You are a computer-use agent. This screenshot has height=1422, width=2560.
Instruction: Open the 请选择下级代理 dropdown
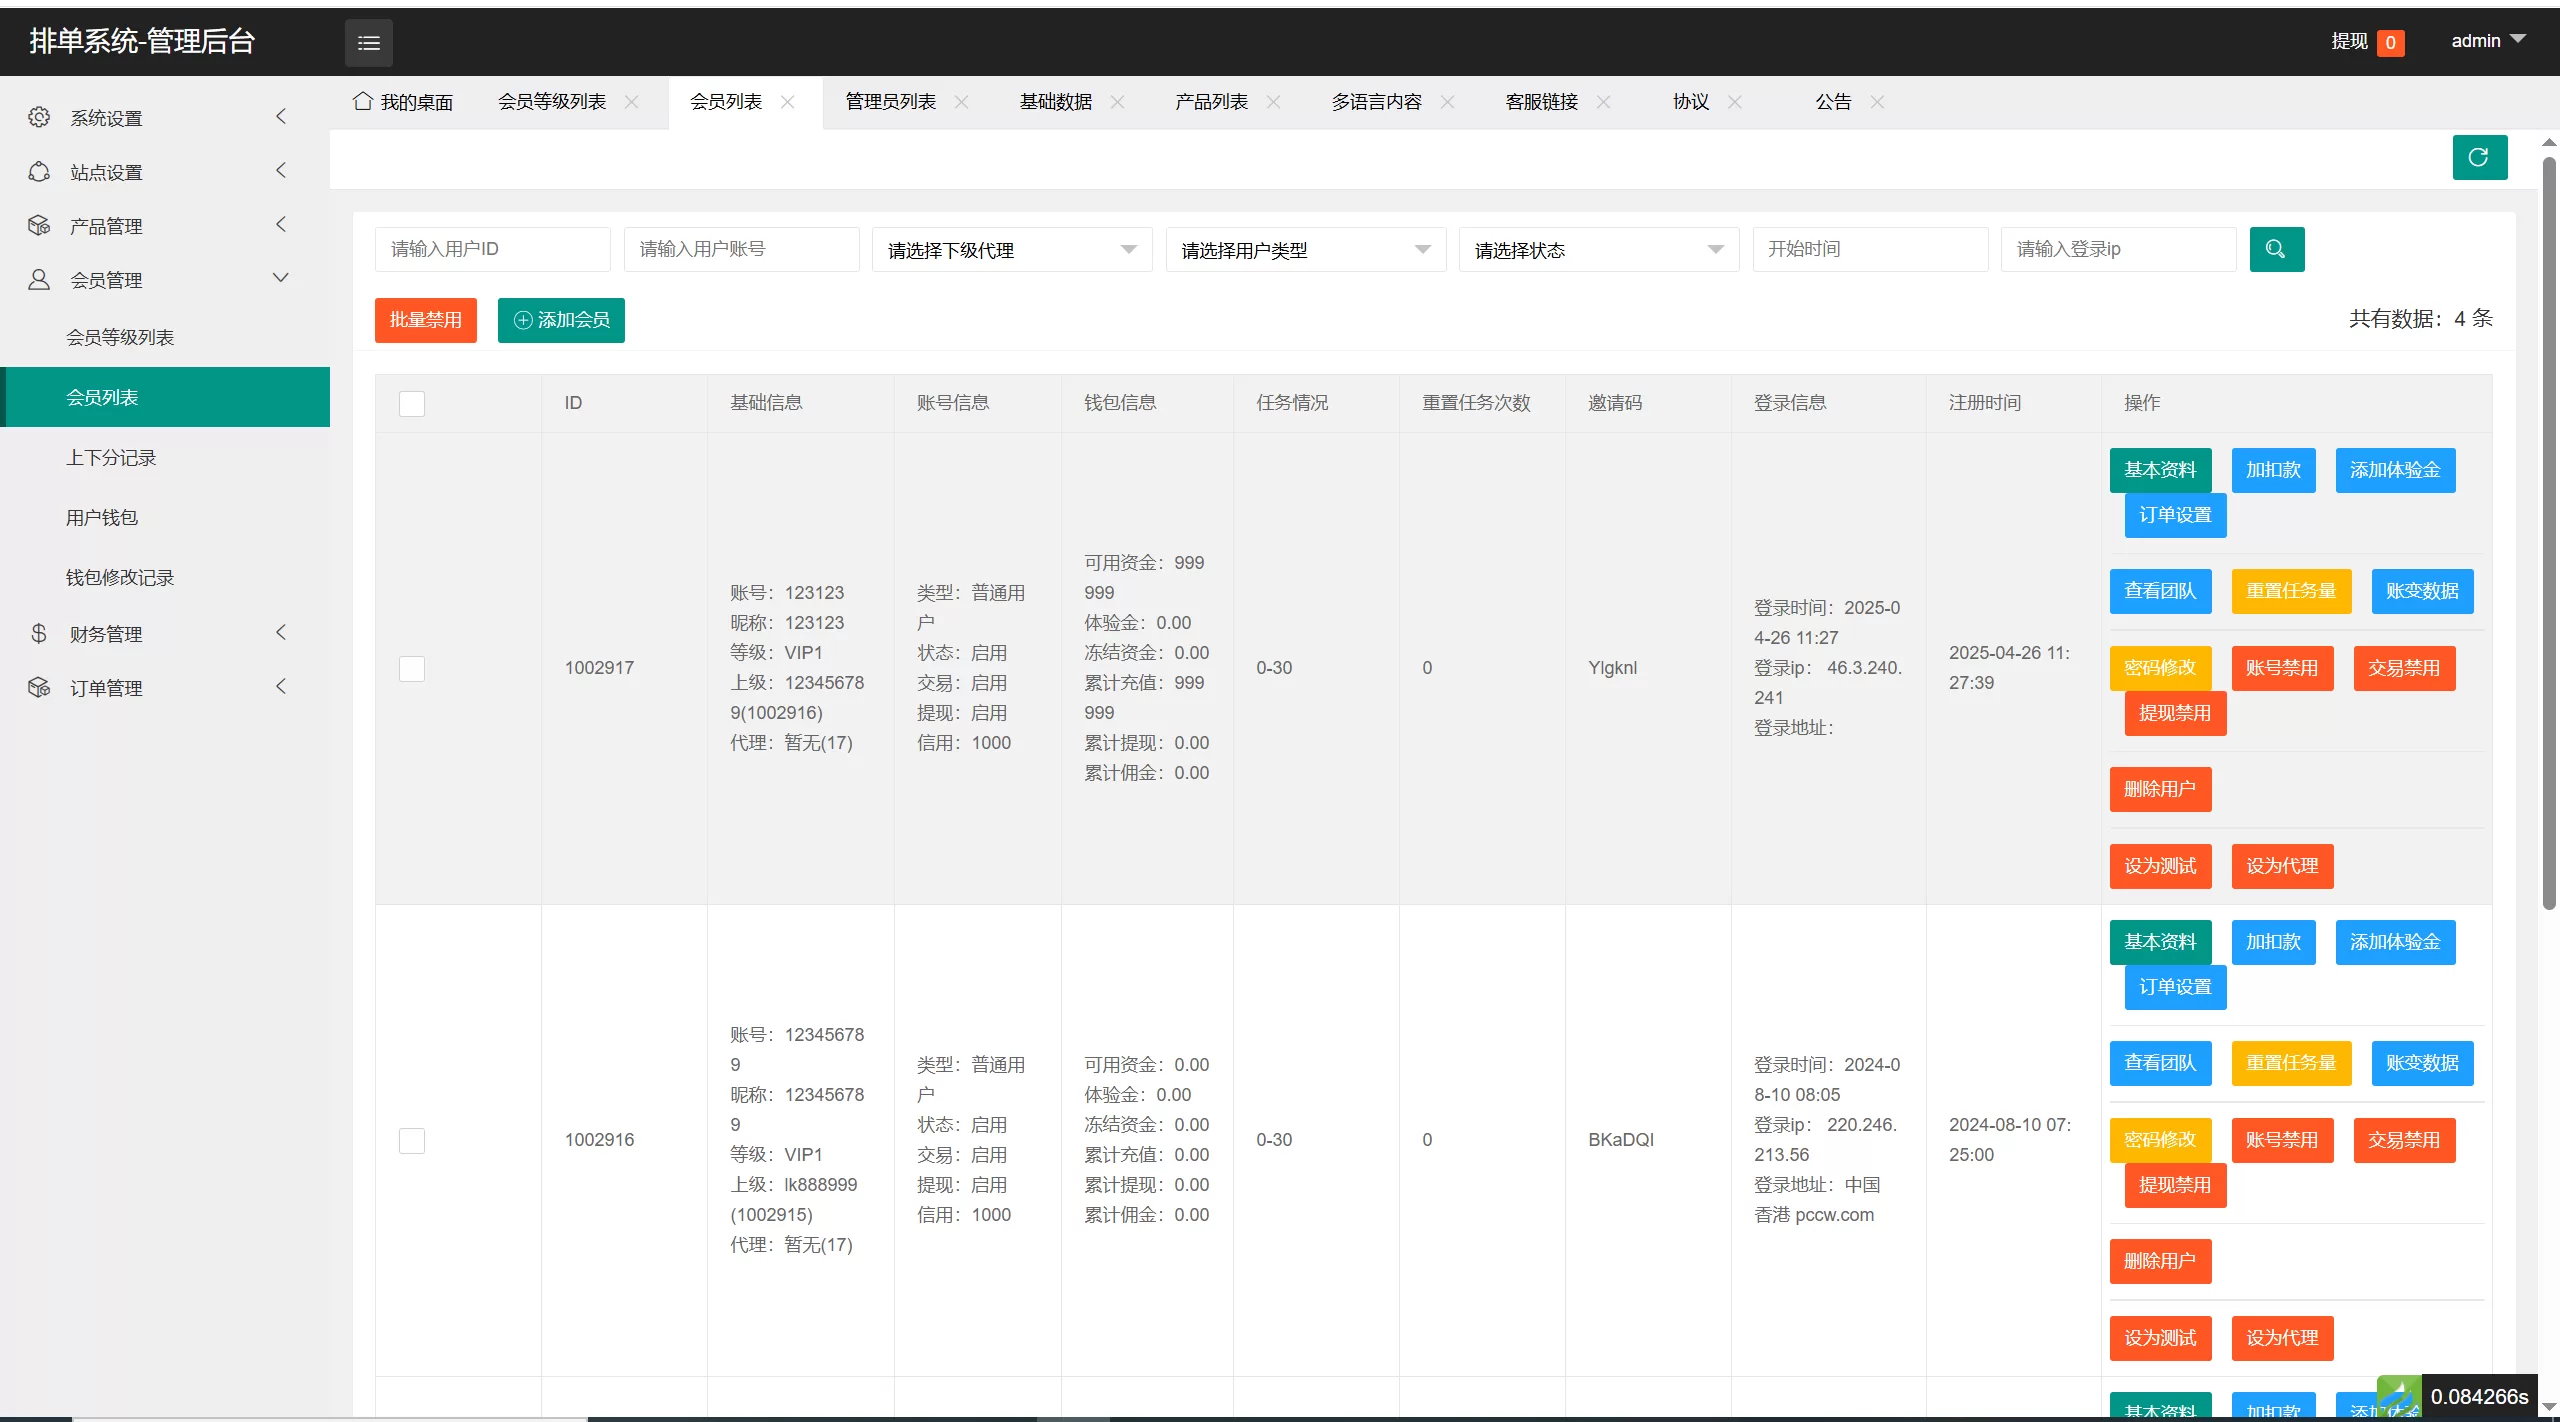coord(1010,249)
